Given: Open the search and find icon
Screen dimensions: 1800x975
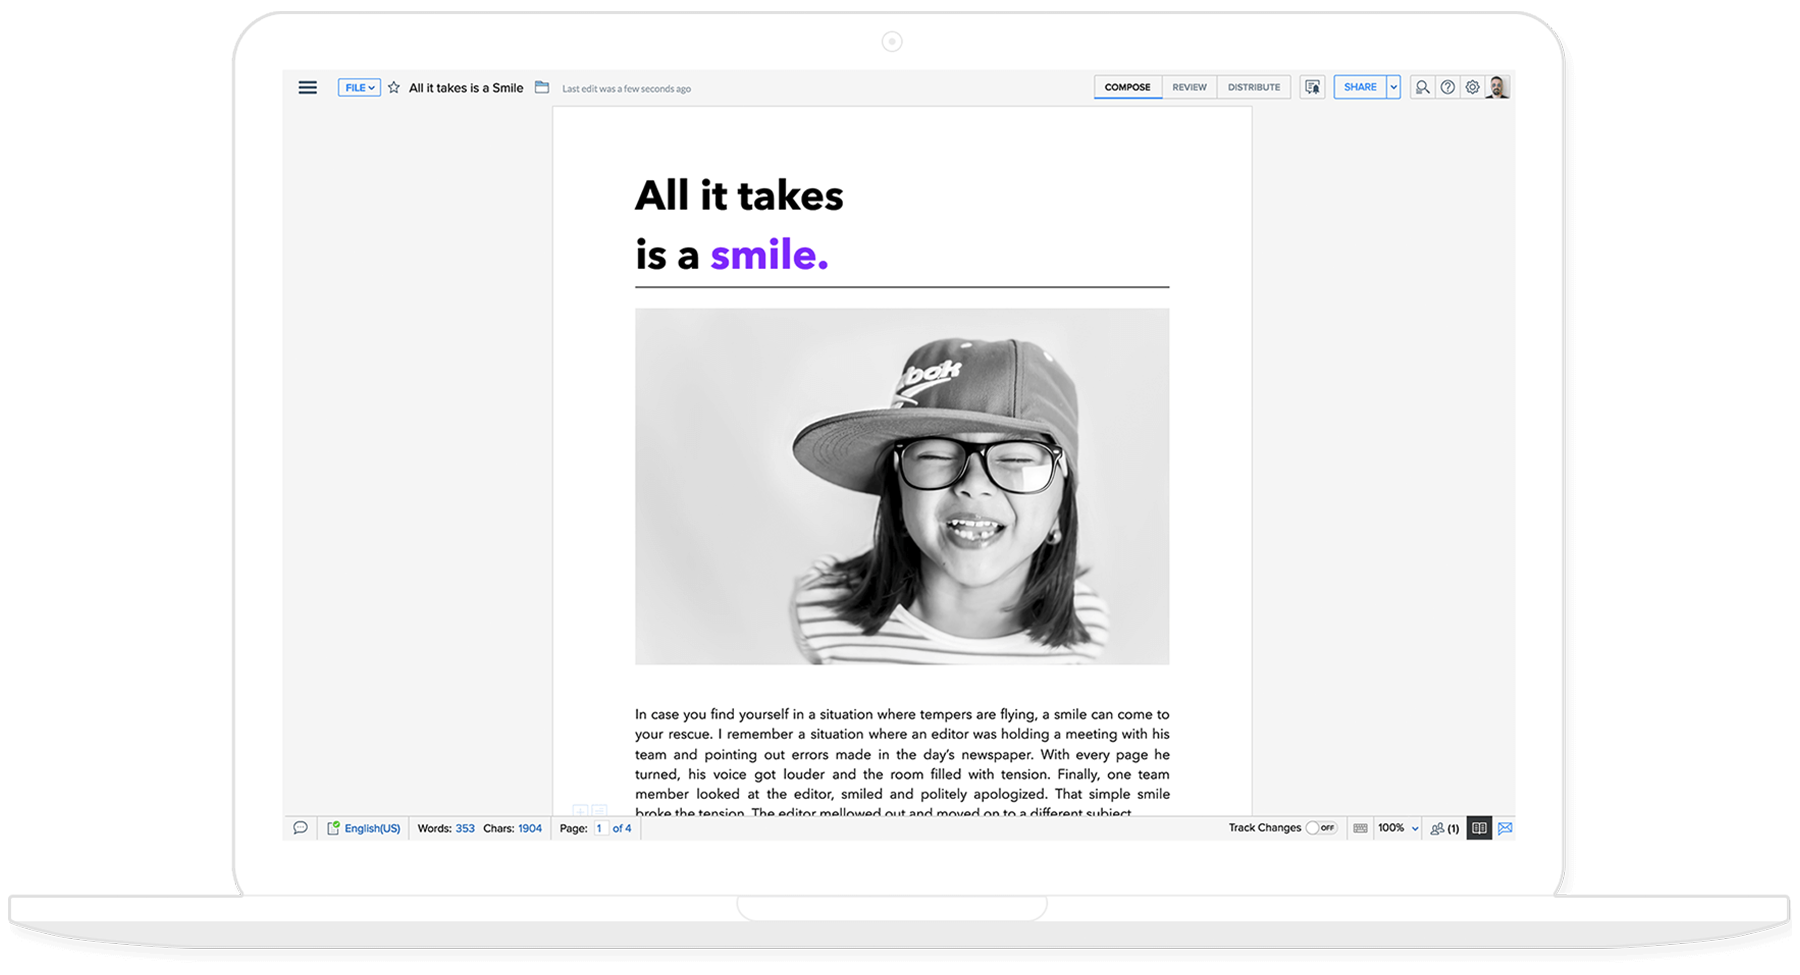Looking at the screenshot, I should tap(1422, 88).
